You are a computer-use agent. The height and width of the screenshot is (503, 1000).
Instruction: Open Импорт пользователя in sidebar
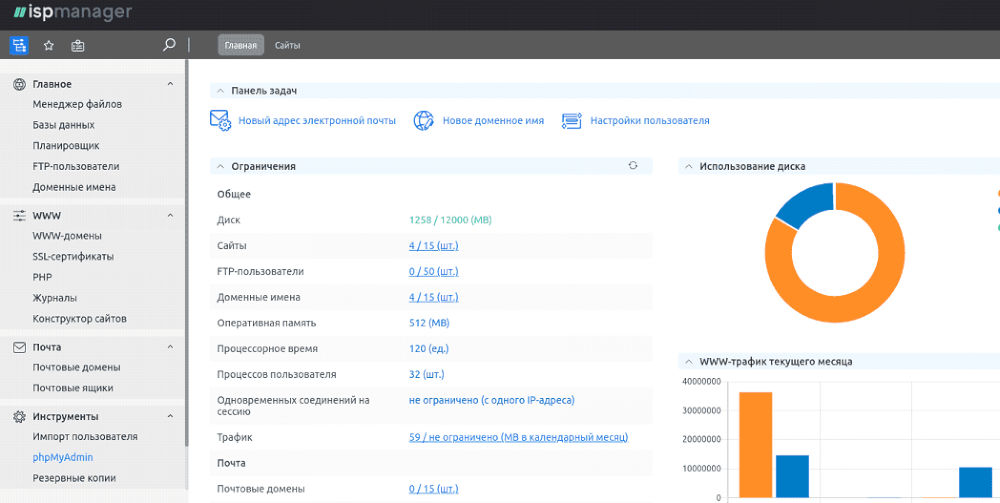tap(85, 437)
